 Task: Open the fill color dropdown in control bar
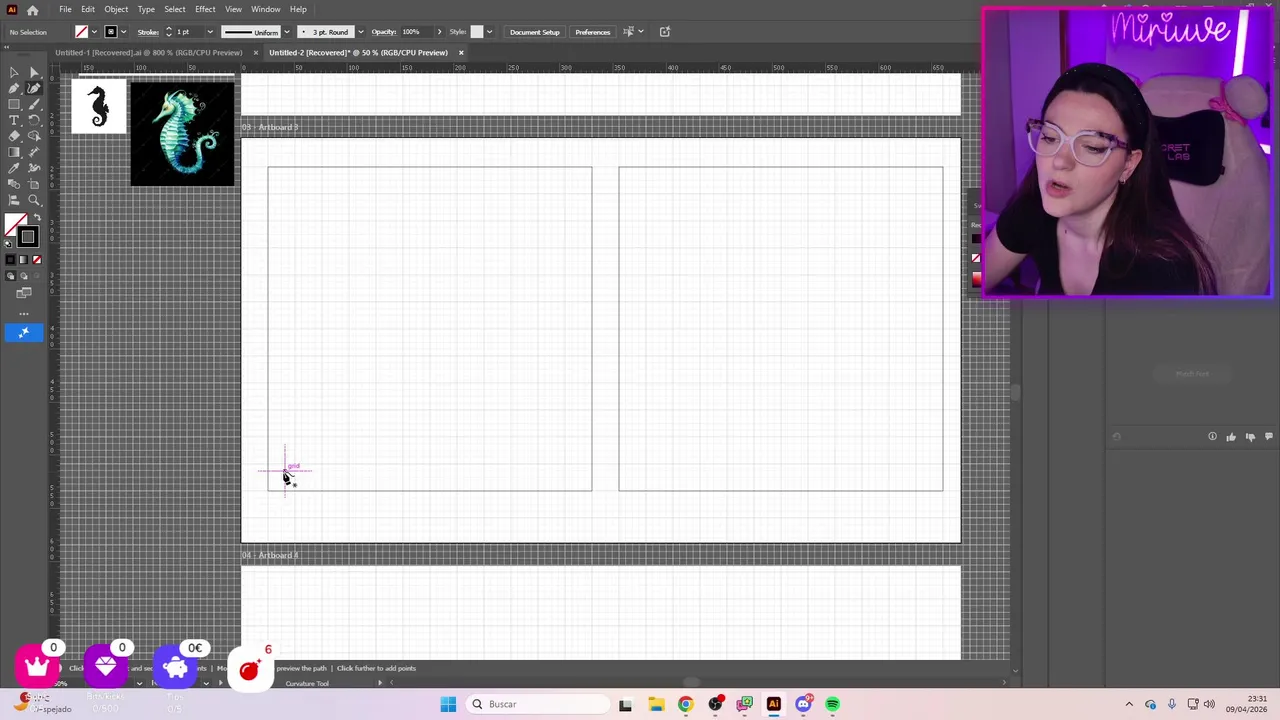click(94, 32)
